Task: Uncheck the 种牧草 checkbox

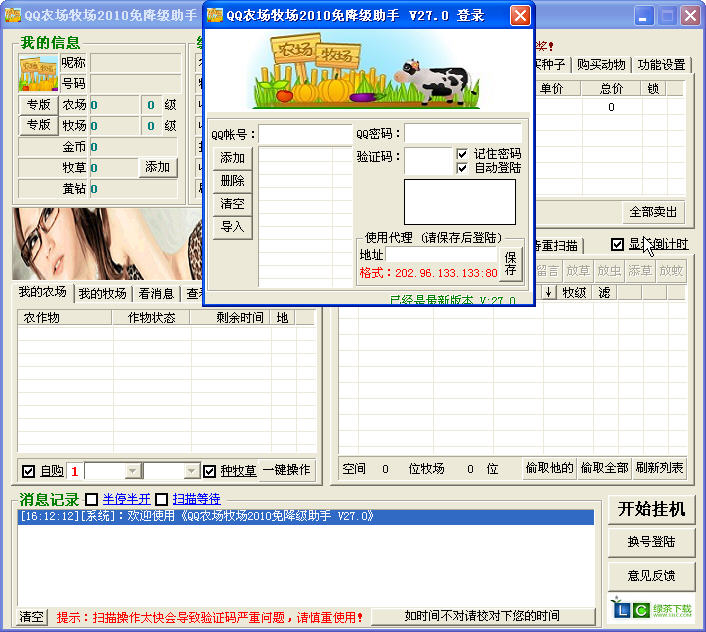Action: click(x=210, y=471)
